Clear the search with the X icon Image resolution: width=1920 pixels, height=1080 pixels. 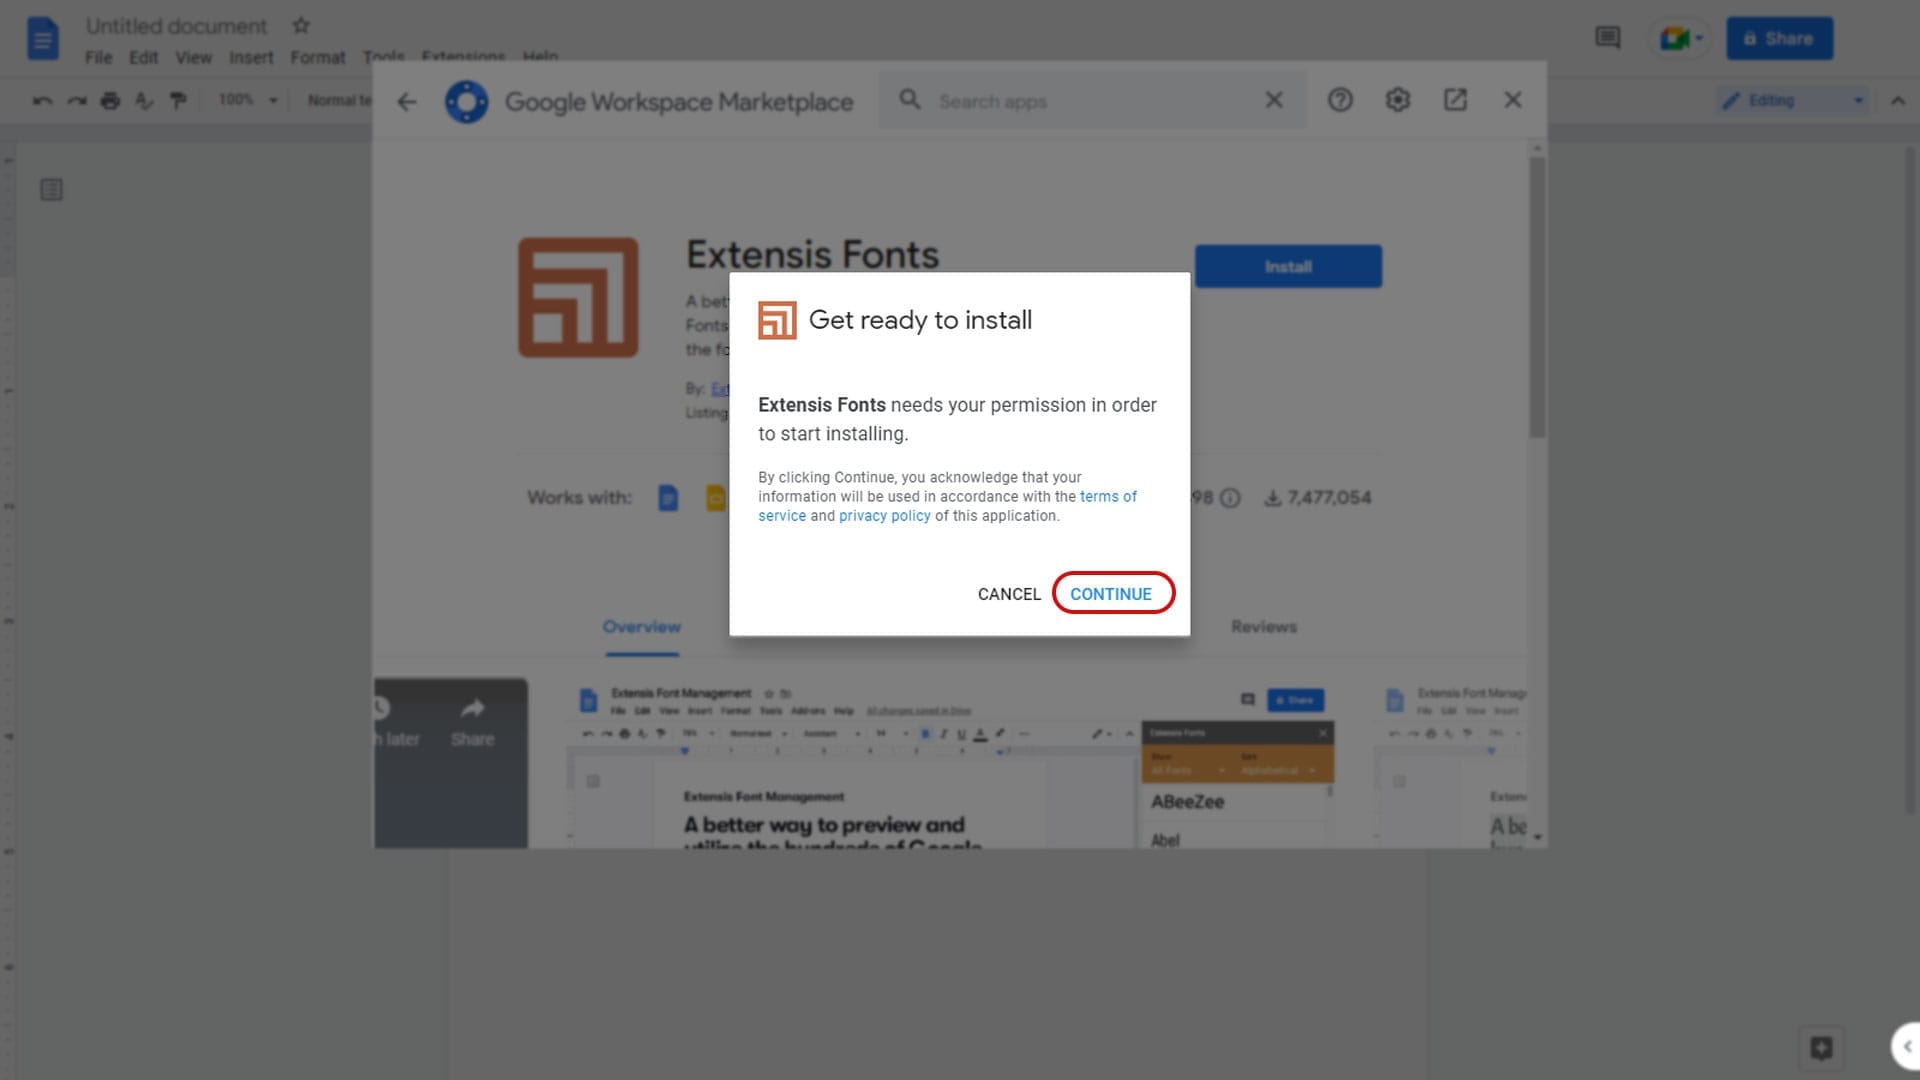pos(1274,100)
